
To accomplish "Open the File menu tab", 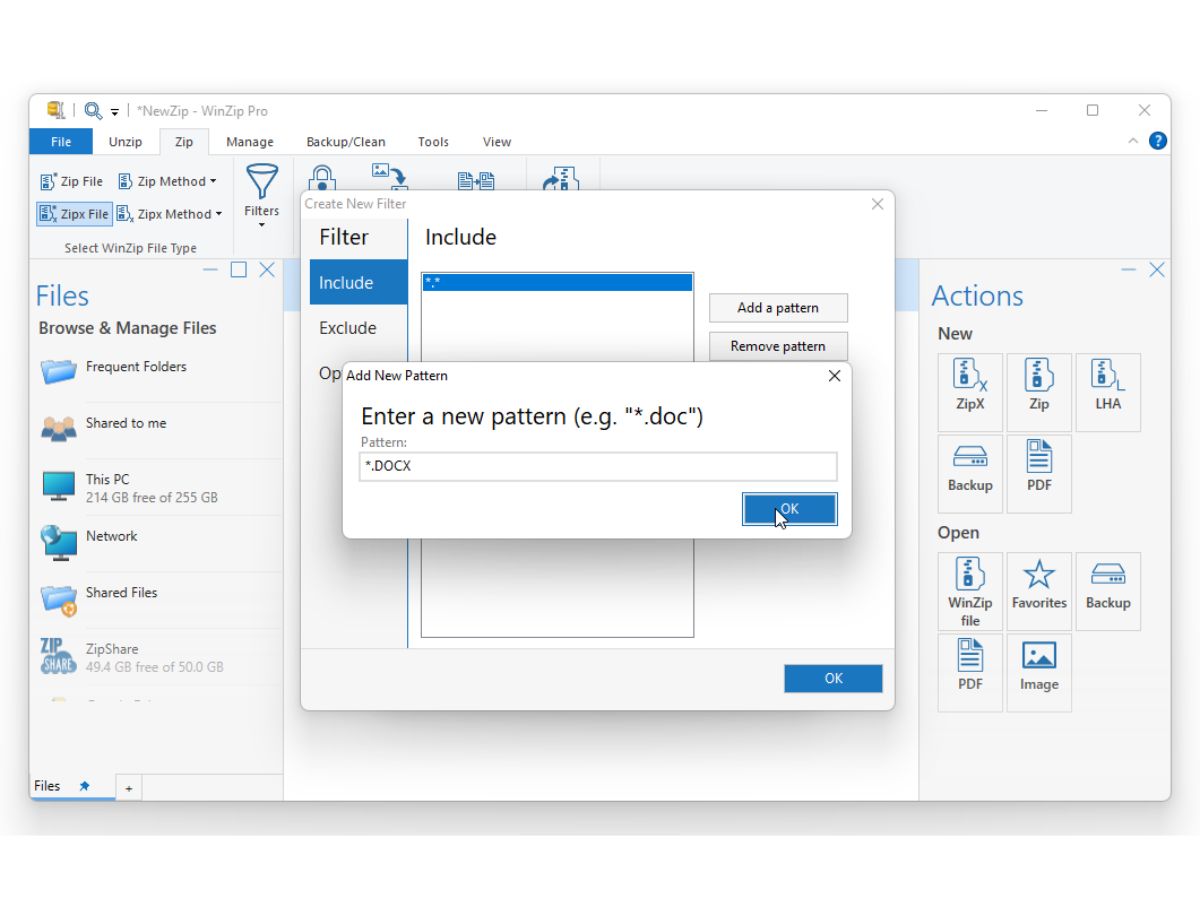I will pyautogui.click(x=61, y=142).
